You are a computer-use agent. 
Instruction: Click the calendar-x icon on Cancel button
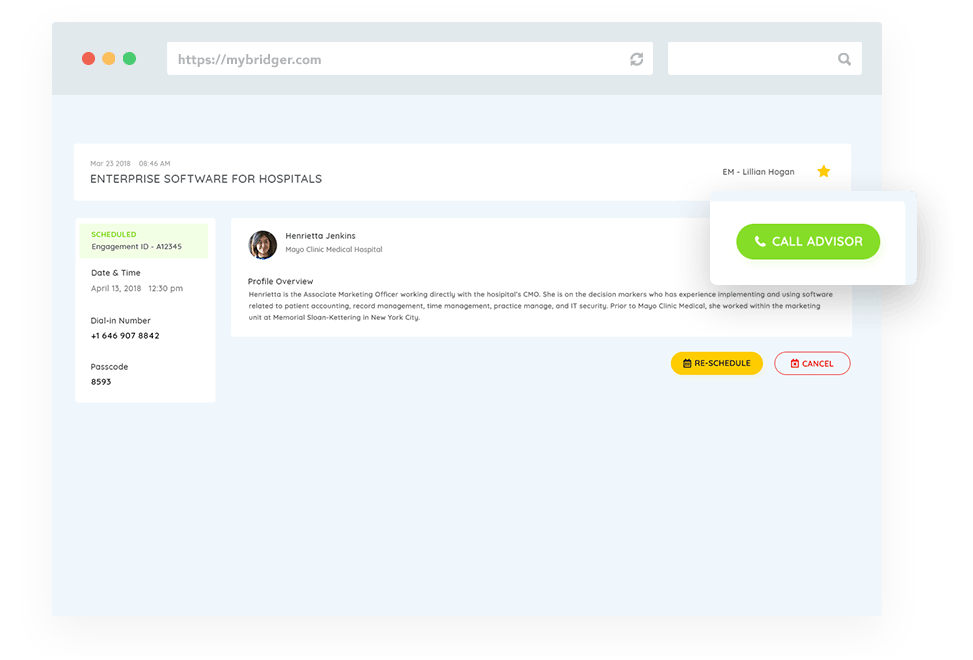(x=795, y=364)
